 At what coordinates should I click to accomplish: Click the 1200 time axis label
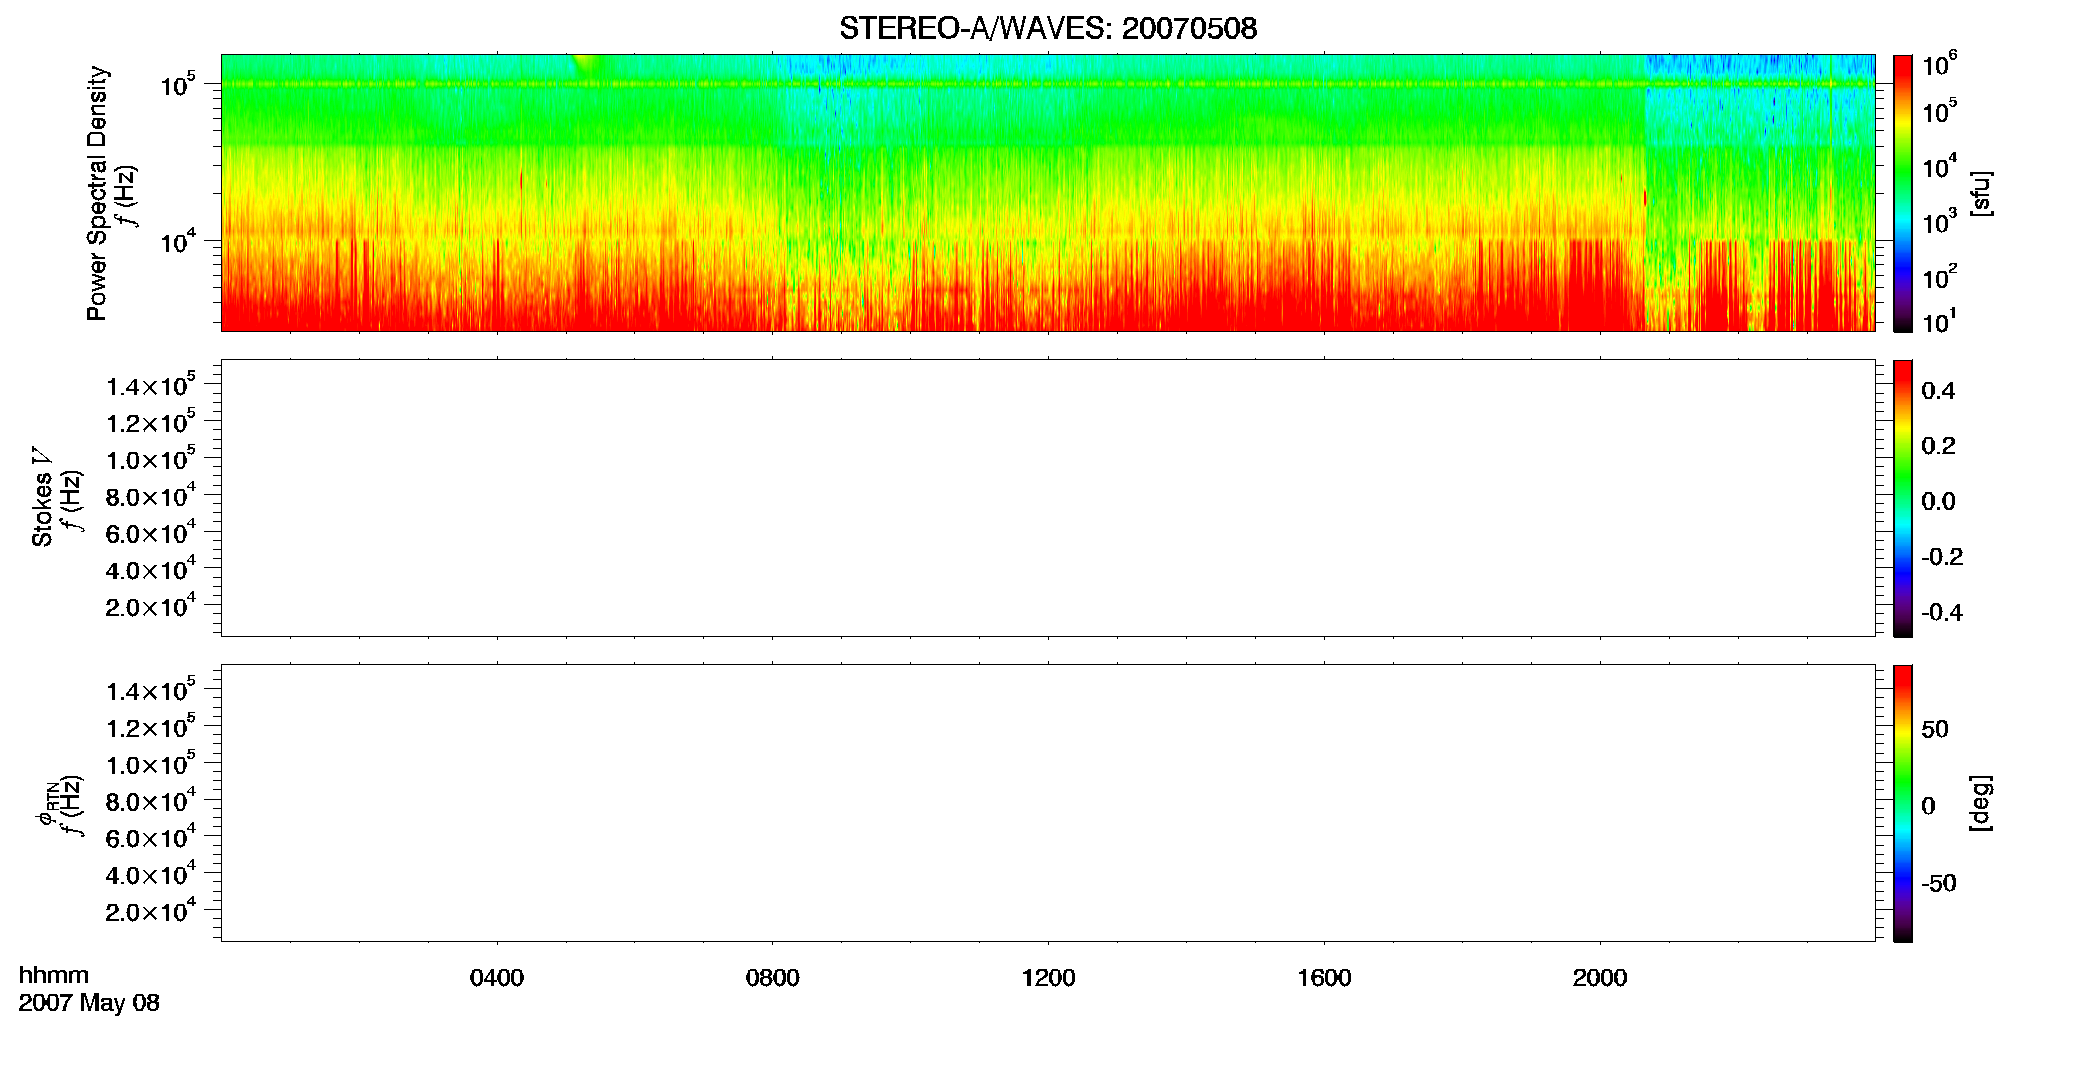click(1048, 977)
